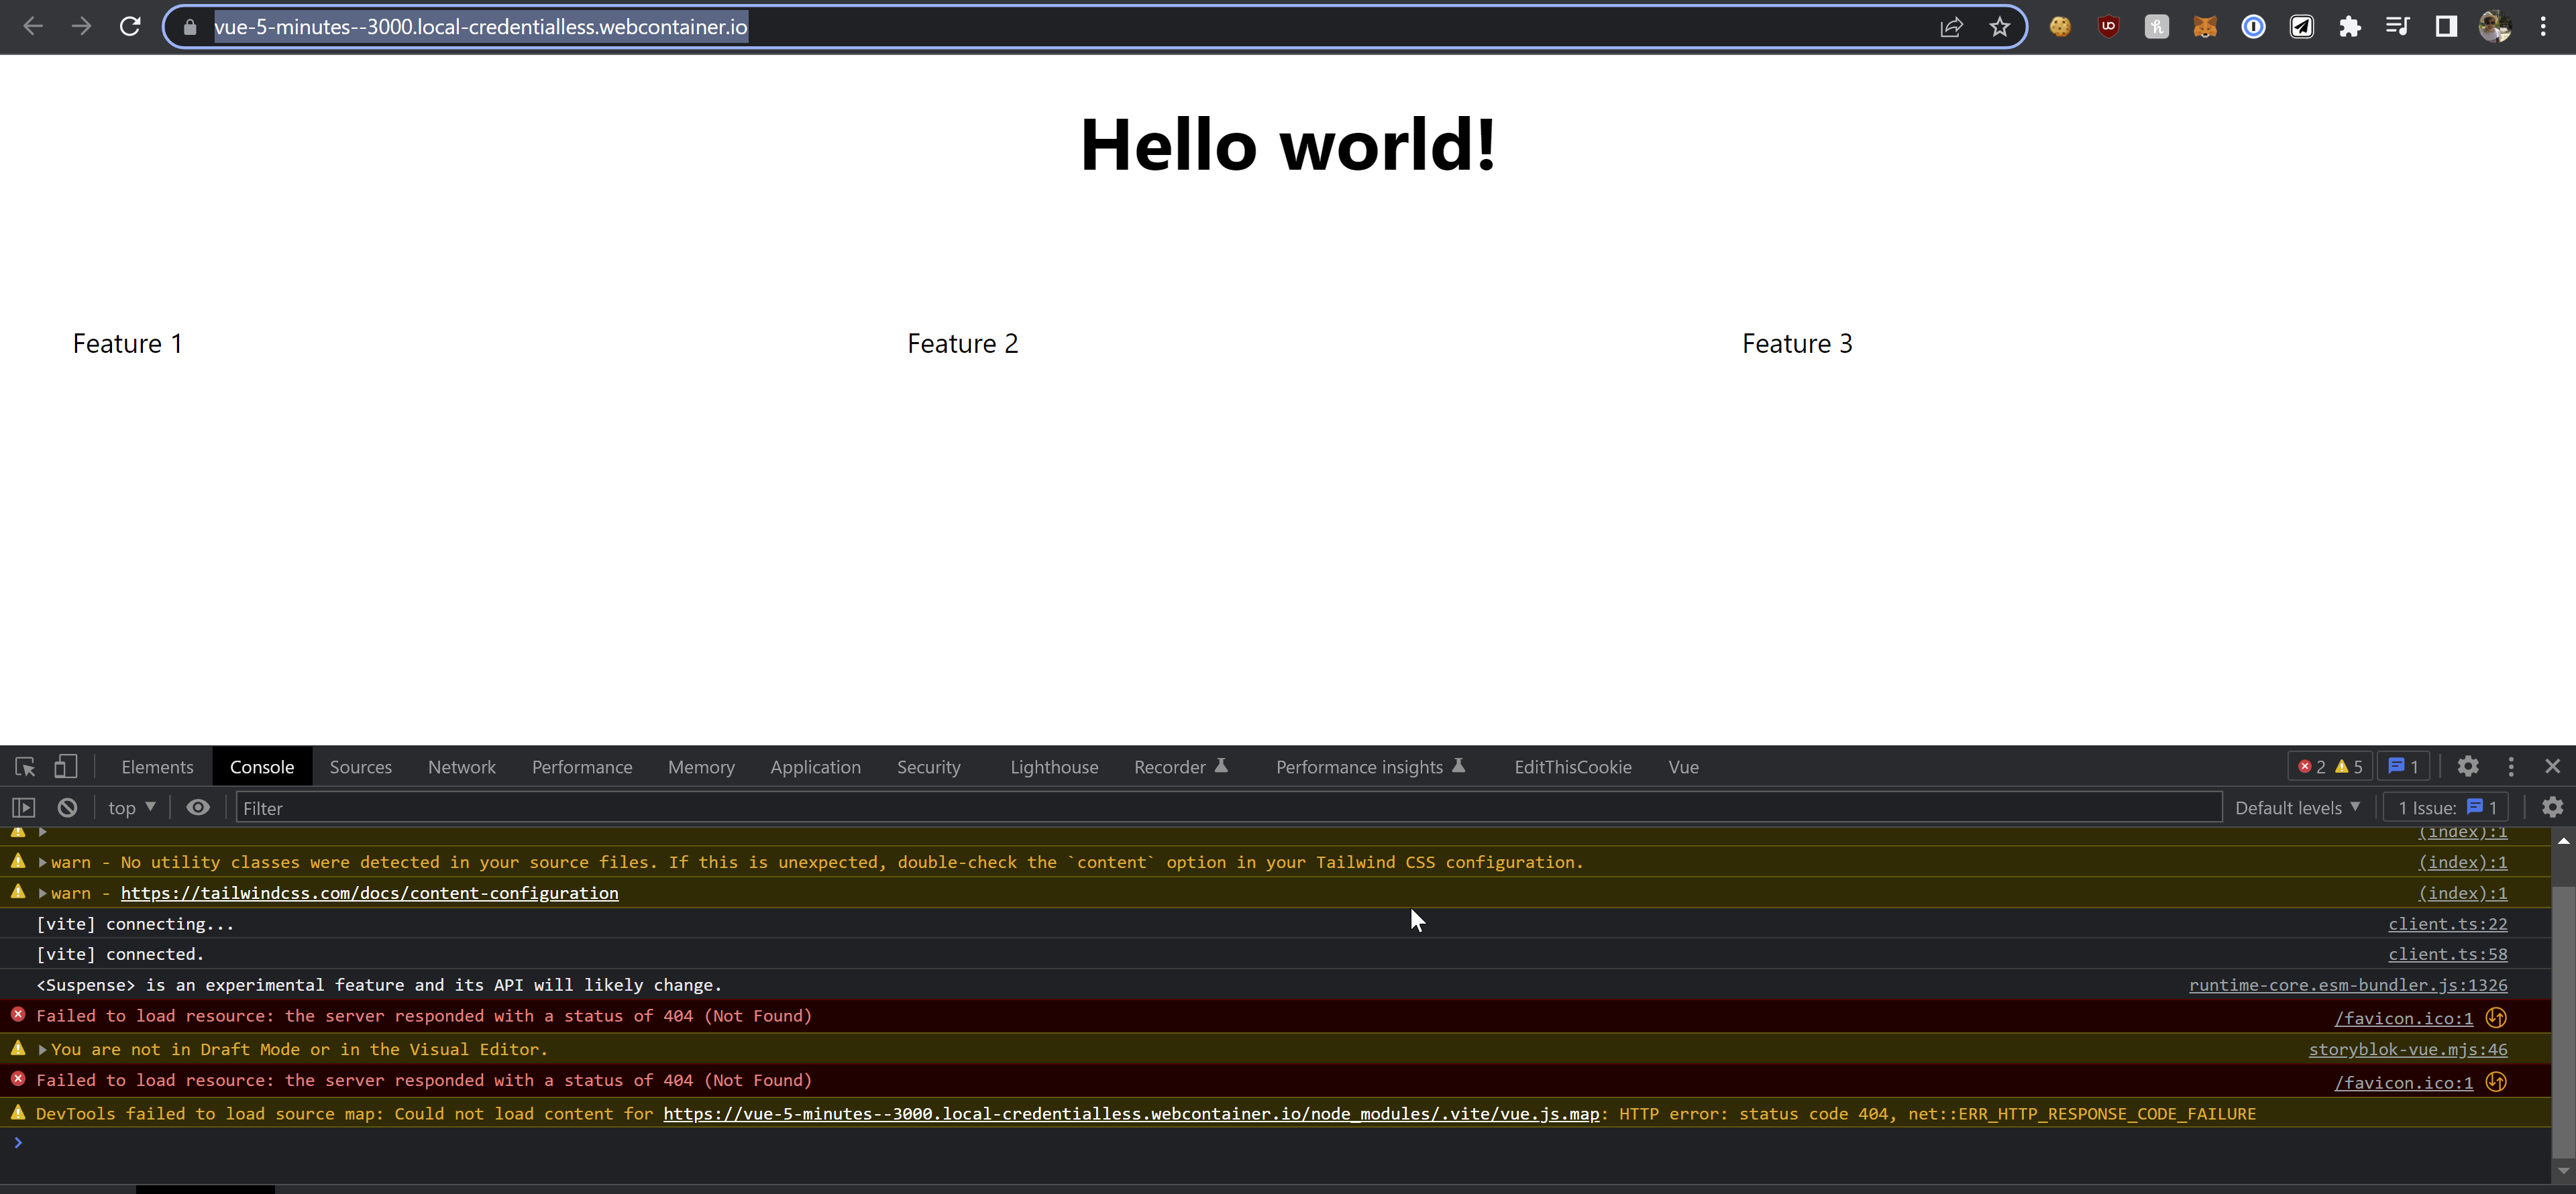Activate the inspect element cursor tool
The width and height of the screenshot is (2576, 1194).
23,766
